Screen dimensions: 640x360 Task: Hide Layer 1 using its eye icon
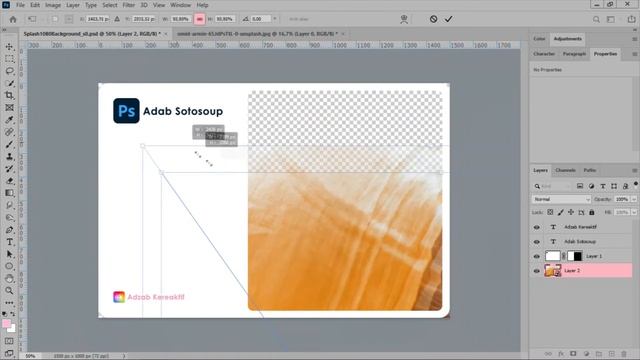point(537,256)
